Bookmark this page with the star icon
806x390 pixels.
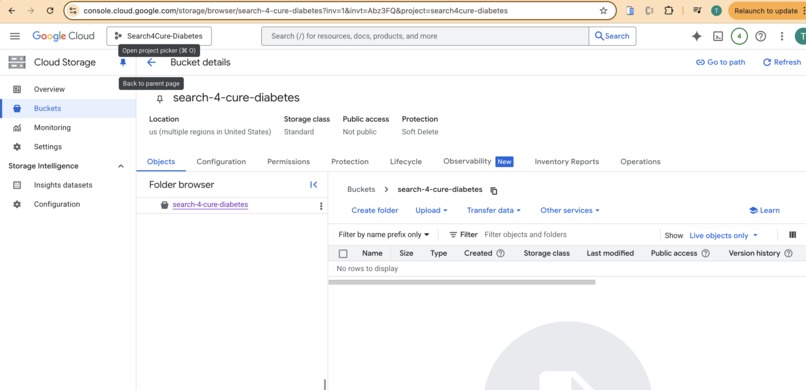point(603,10)
